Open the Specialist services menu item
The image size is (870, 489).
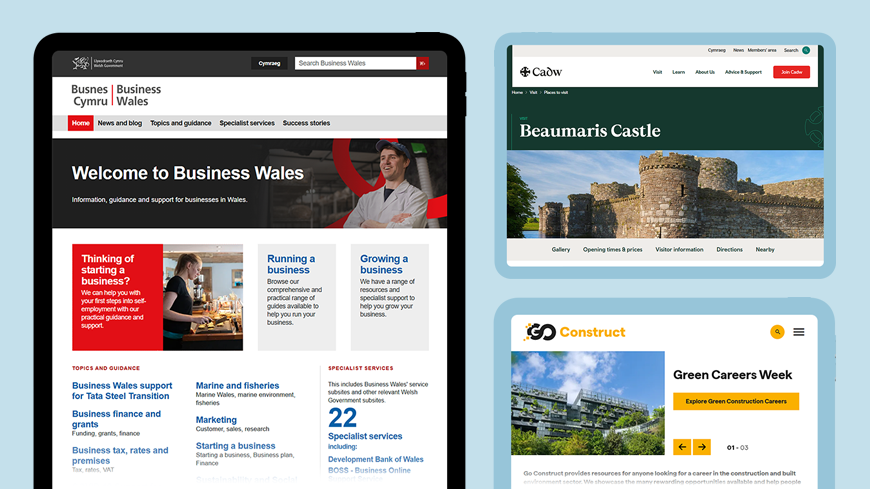click(247, 123)
